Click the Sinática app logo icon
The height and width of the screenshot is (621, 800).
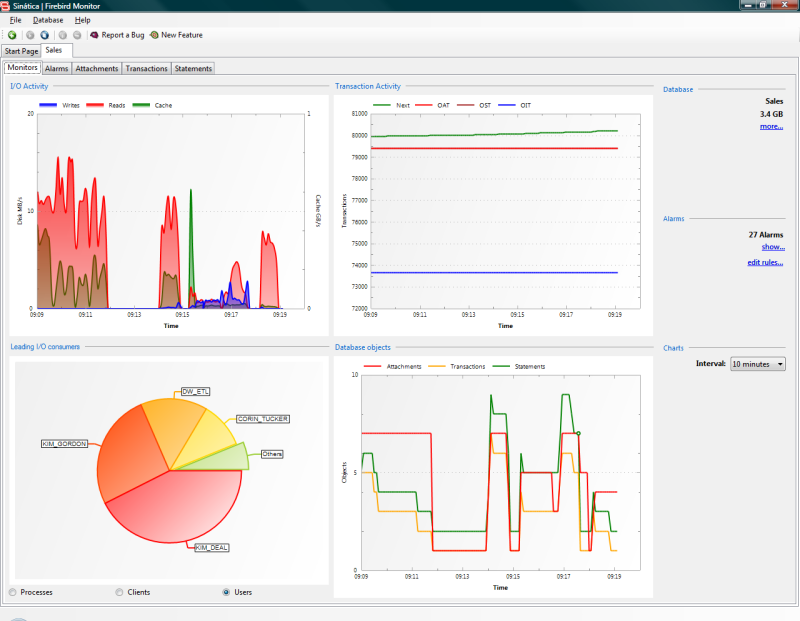point(5,6)
